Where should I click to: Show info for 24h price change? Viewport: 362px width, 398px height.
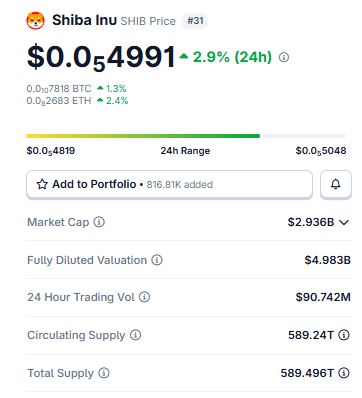point(284,57)
